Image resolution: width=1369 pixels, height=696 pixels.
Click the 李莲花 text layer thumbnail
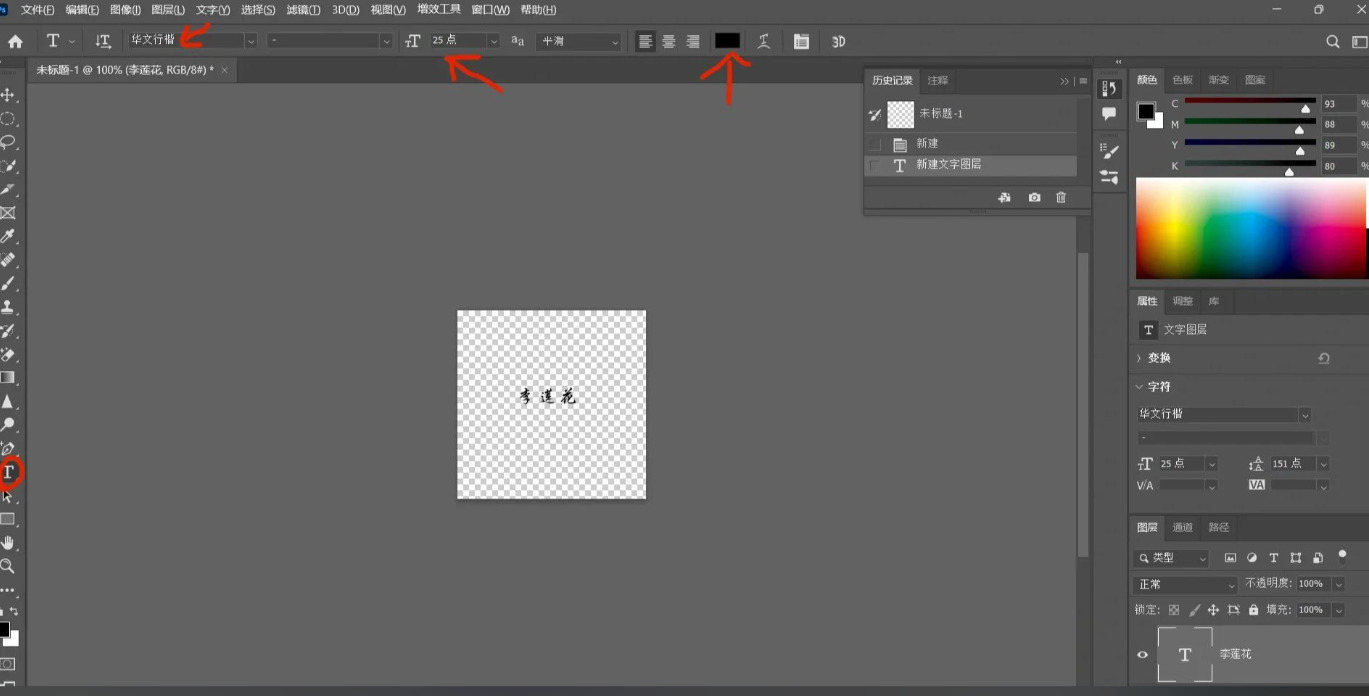[1185, 655]
